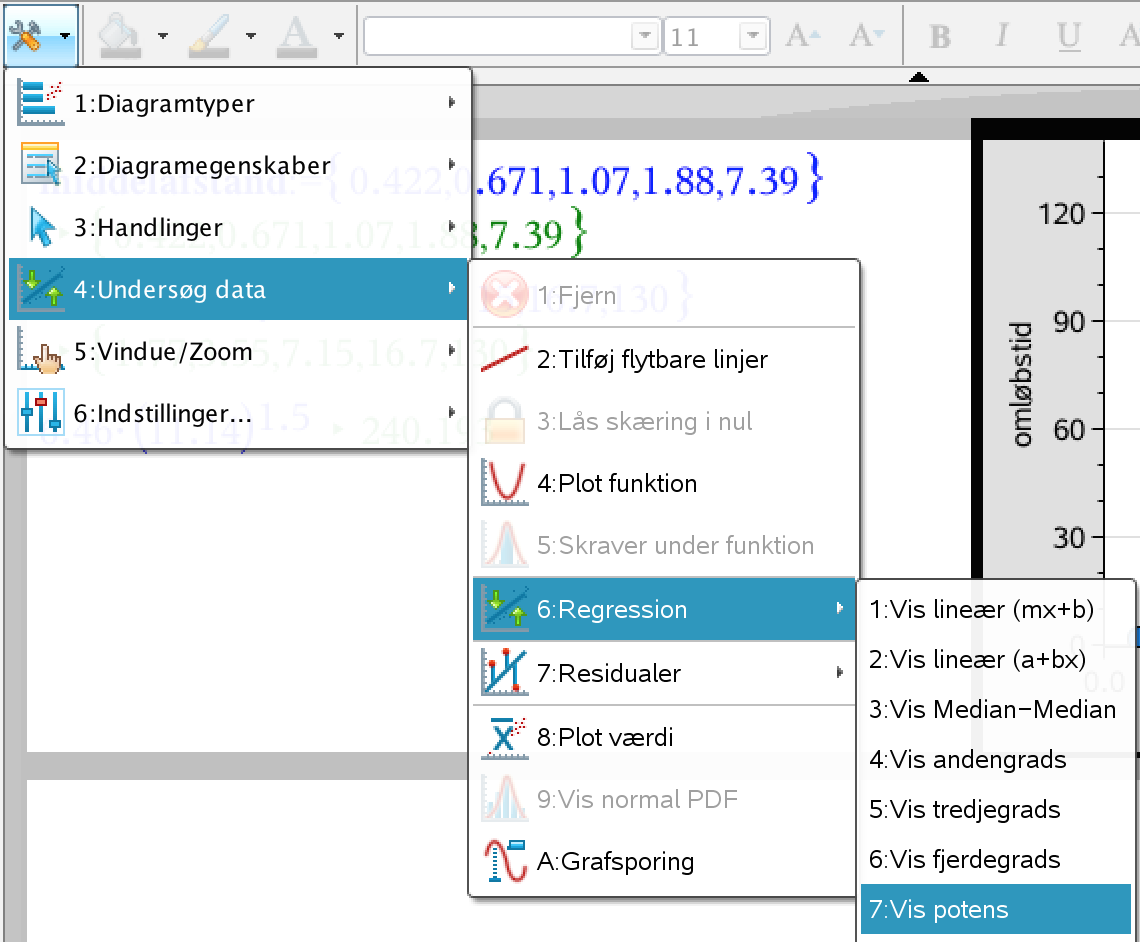Open the line color dropdown arrow
The image size is (1140, 942).
click(x=251, y=36)
